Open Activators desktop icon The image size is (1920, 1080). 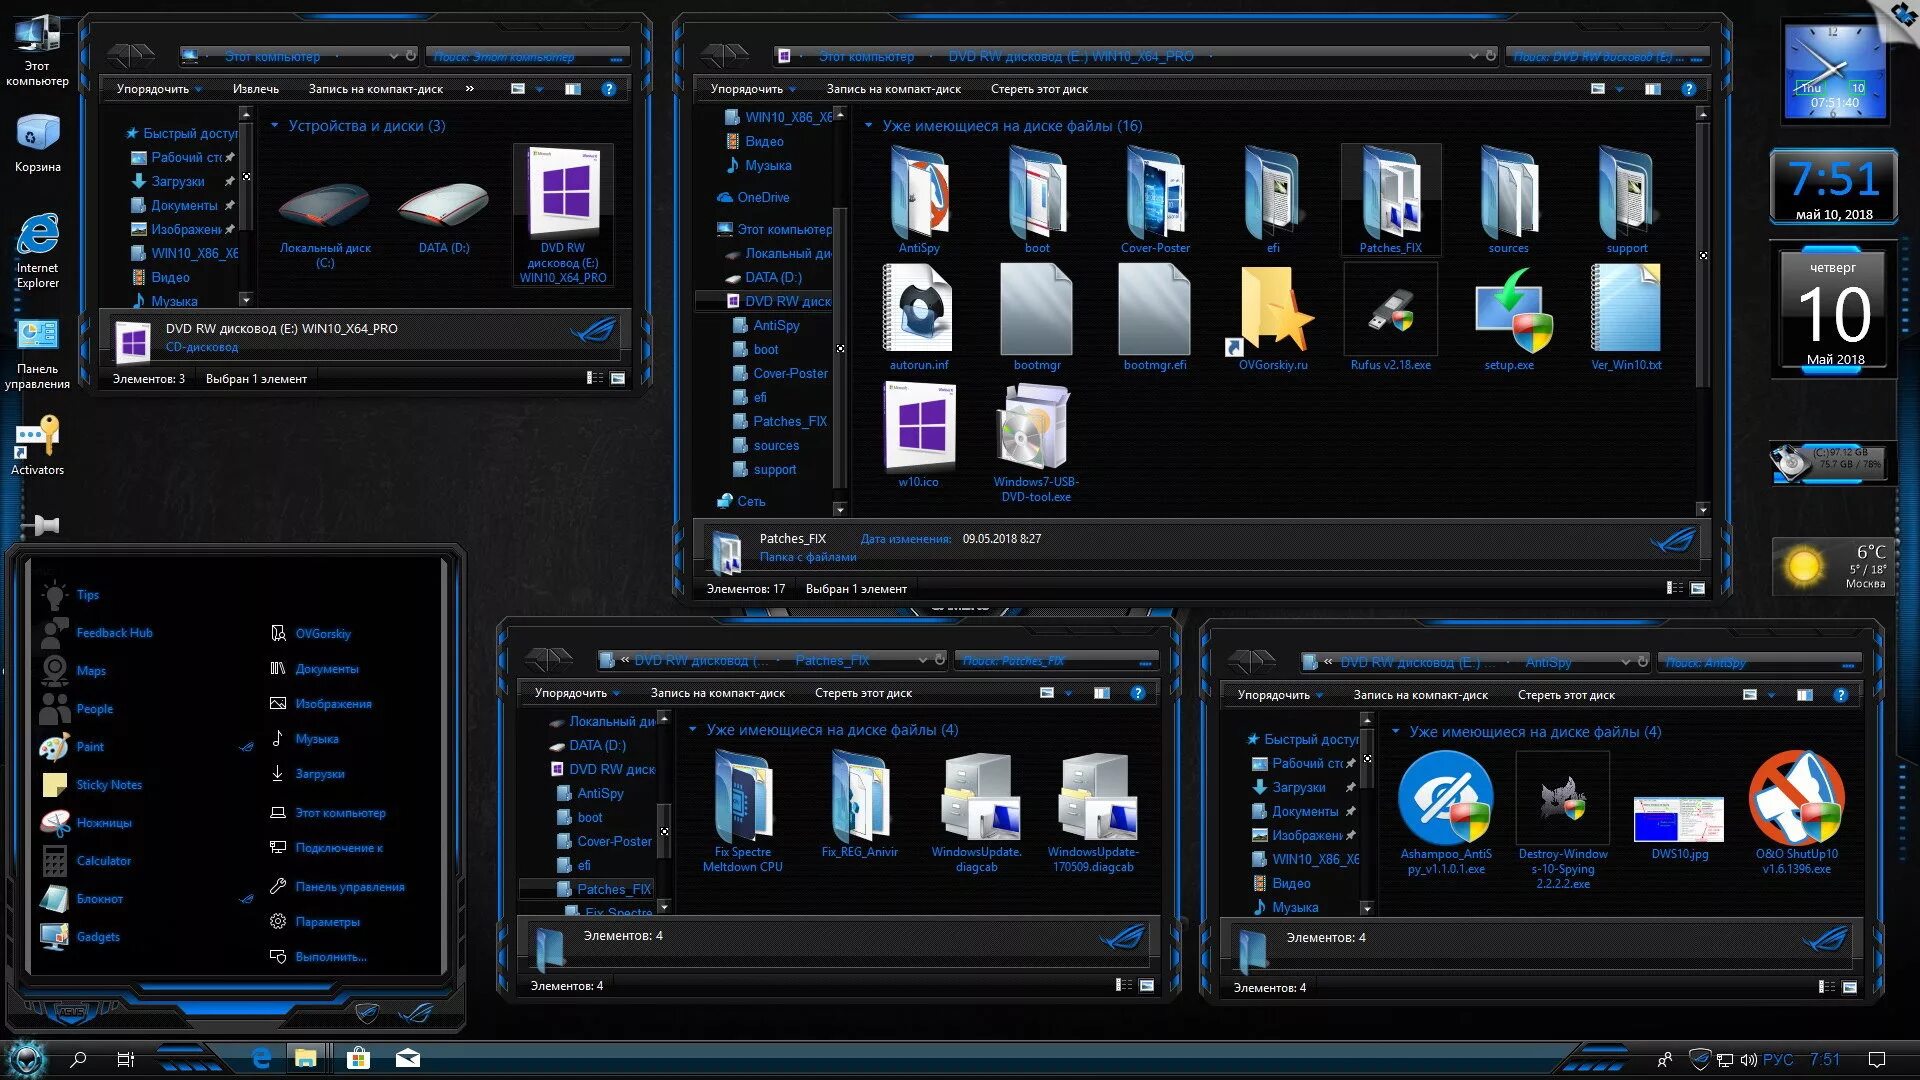click(x=38, y=444)
